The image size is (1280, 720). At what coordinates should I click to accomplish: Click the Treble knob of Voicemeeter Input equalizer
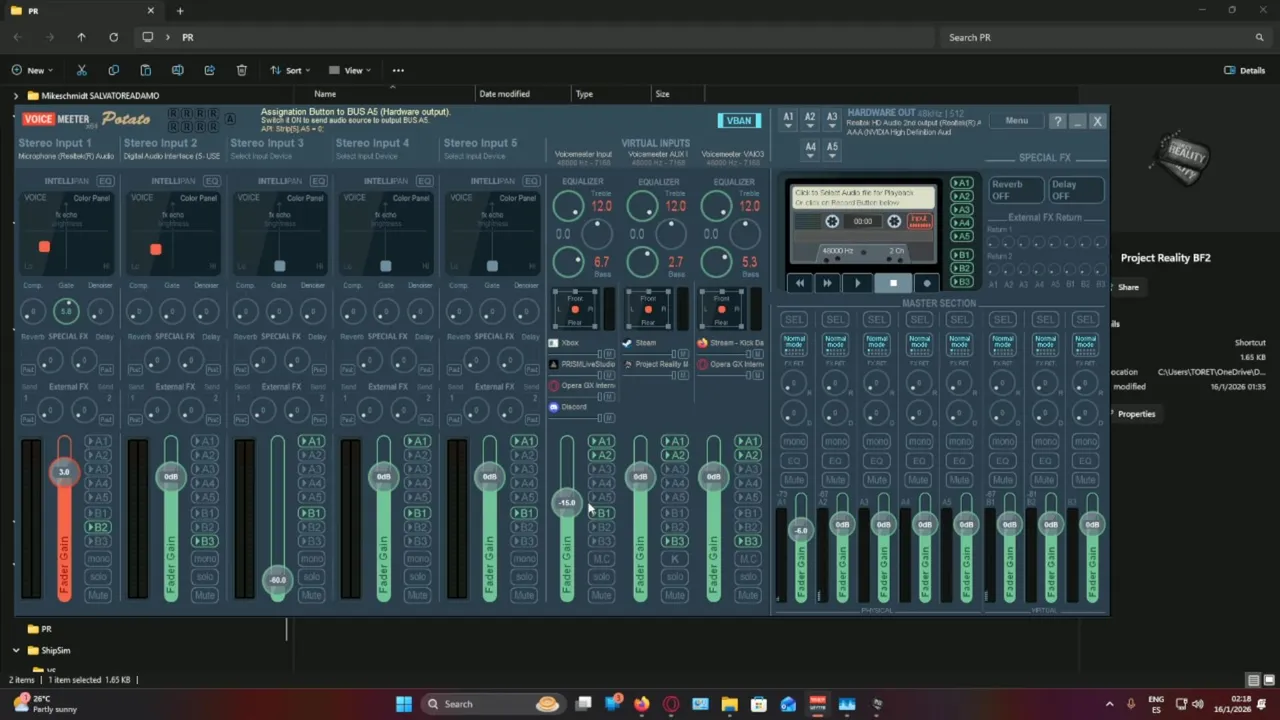[568, 207]
